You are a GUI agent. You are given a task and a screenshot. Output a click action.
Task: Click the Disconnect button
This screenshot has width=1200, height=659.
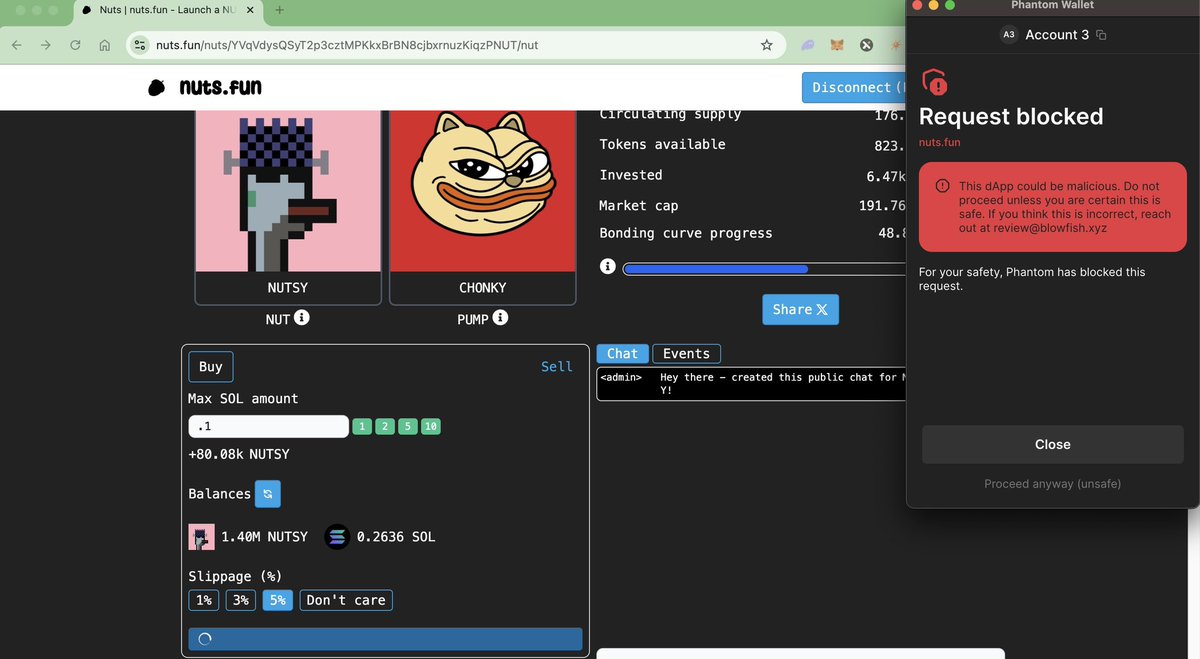853,88
